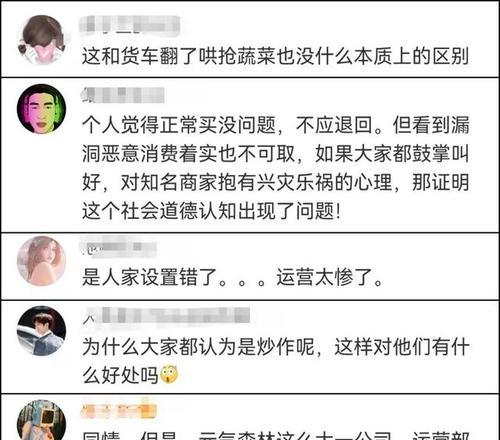
Task: Open the third commenter's pink-toned avatar
Action: pos(41,261)
